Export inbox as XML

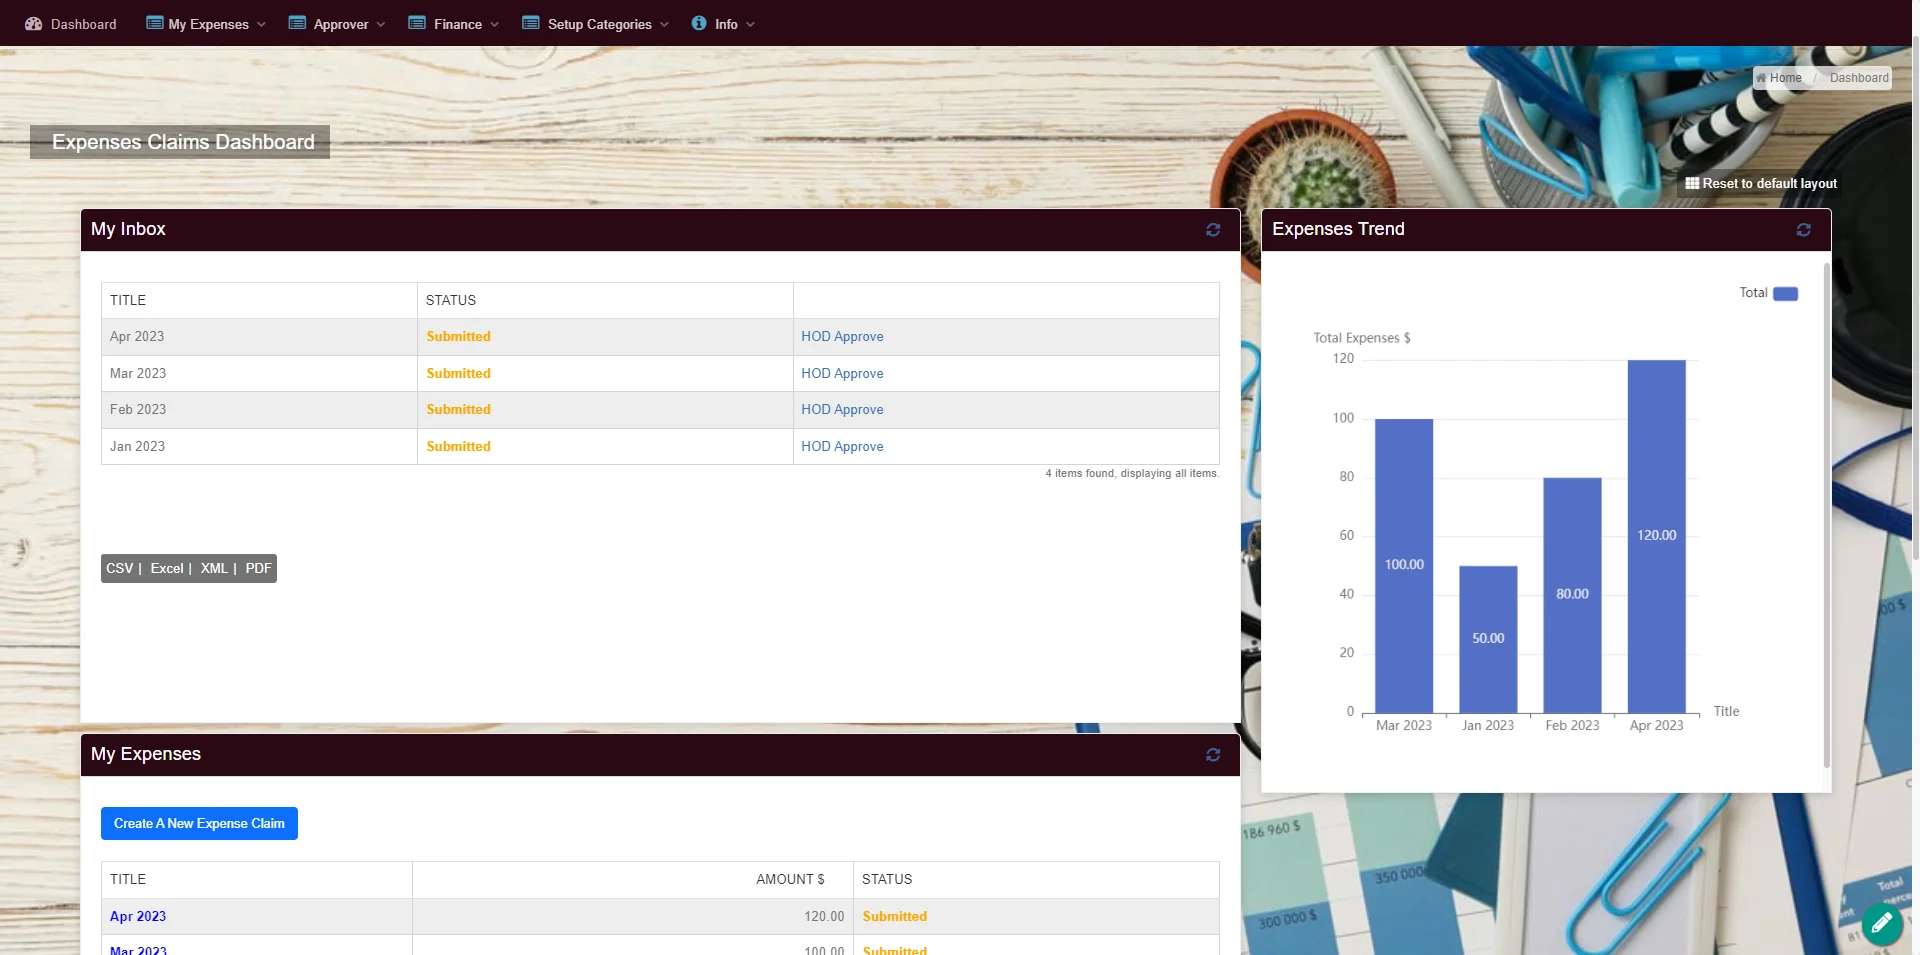[x=214, y=569]
